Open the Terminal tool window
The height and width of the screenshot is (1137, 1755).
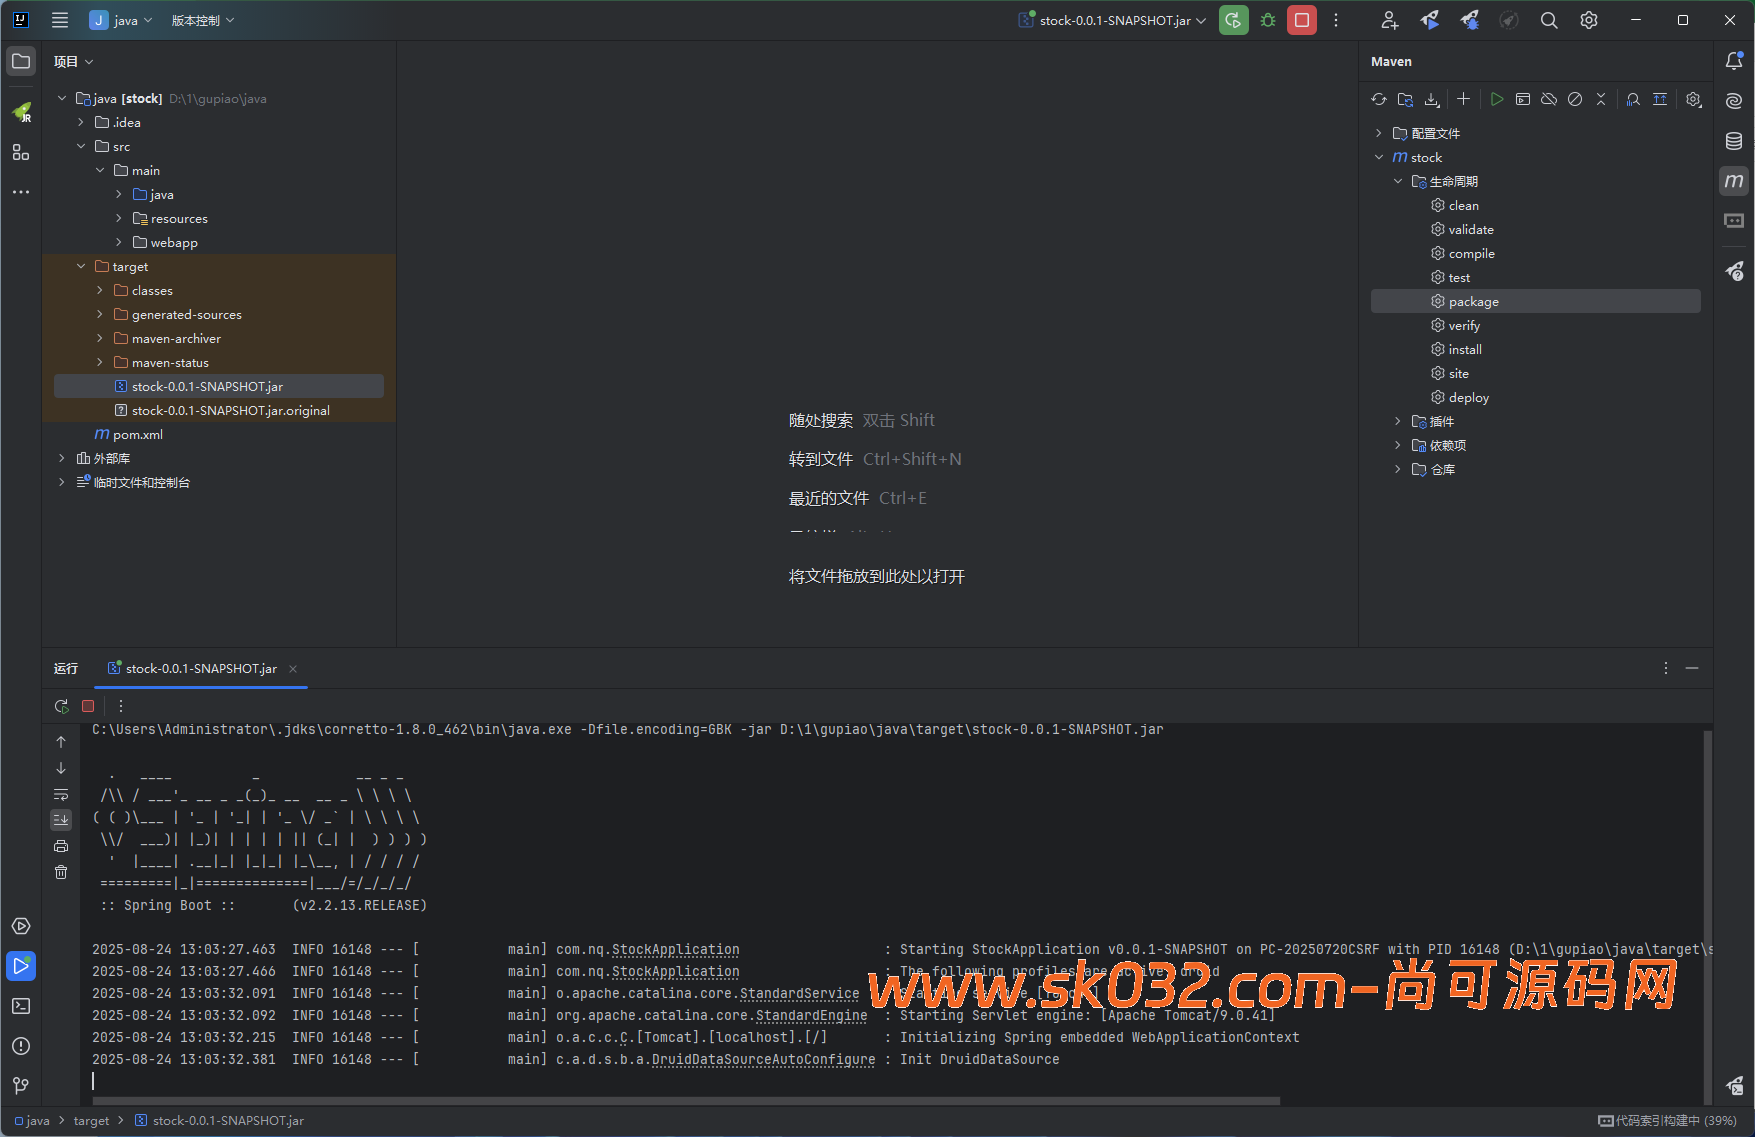click(x=21, y=1006)
